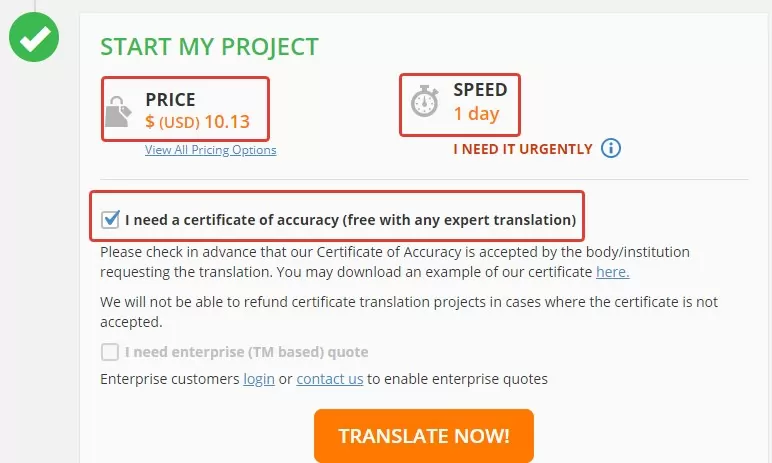Screen dimensions: 772x463
Task: Tick the certificate of accuracy checkbox
Action: click(x=110, y=220)
